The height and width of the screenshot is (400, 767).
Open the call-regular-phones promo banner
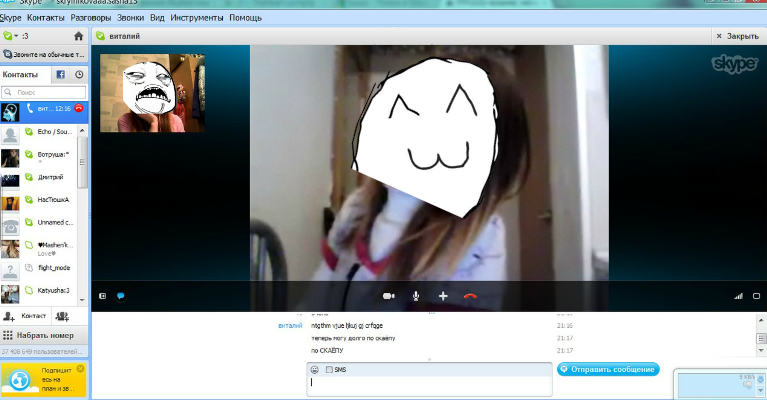(x=44, y=54)
